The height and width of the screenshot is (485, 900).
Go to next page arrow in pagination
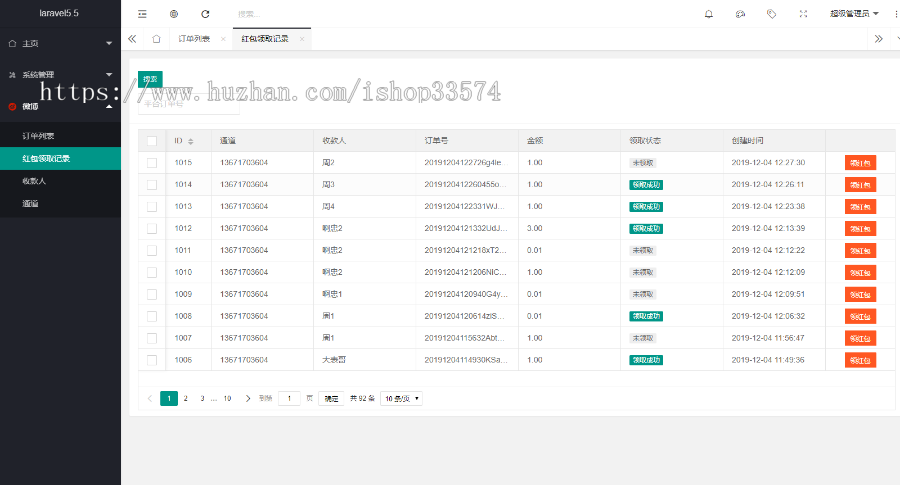[248, 398]
